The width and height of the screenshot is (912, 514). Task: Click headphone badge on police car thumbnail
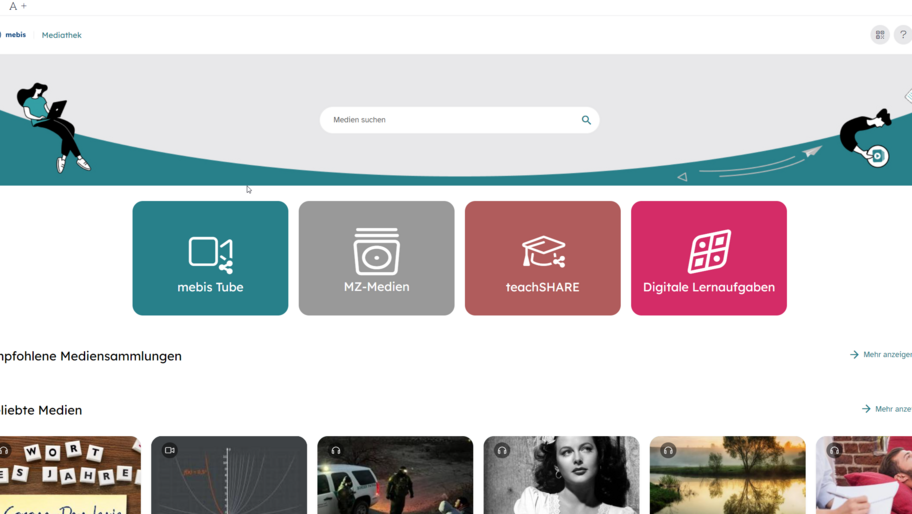(x=336, y=450)
